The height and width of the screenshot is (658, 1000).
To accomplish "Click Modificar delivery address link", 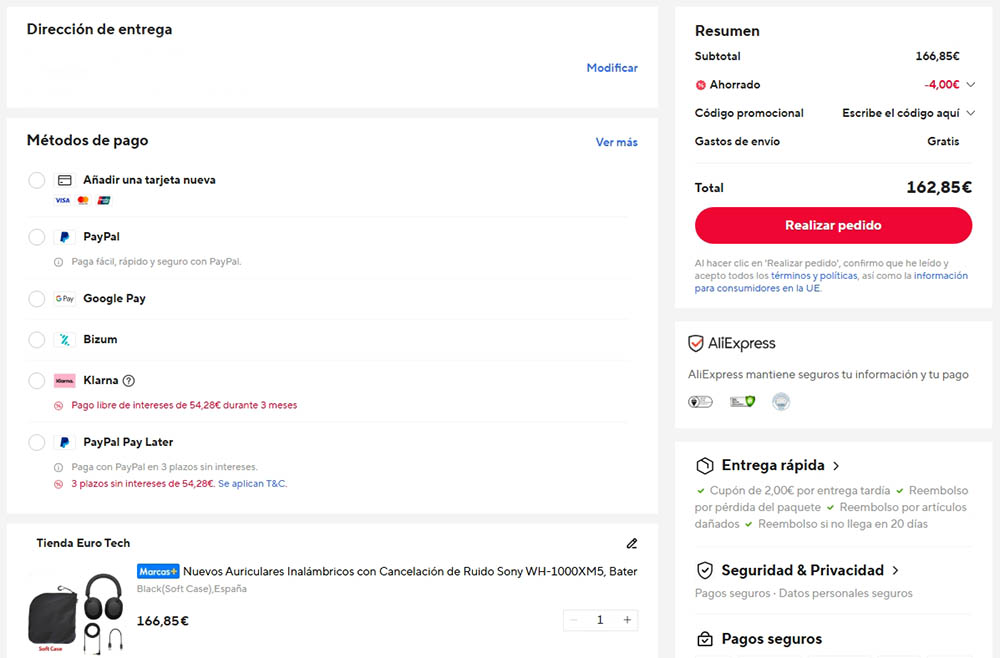I will pos(612,68).
